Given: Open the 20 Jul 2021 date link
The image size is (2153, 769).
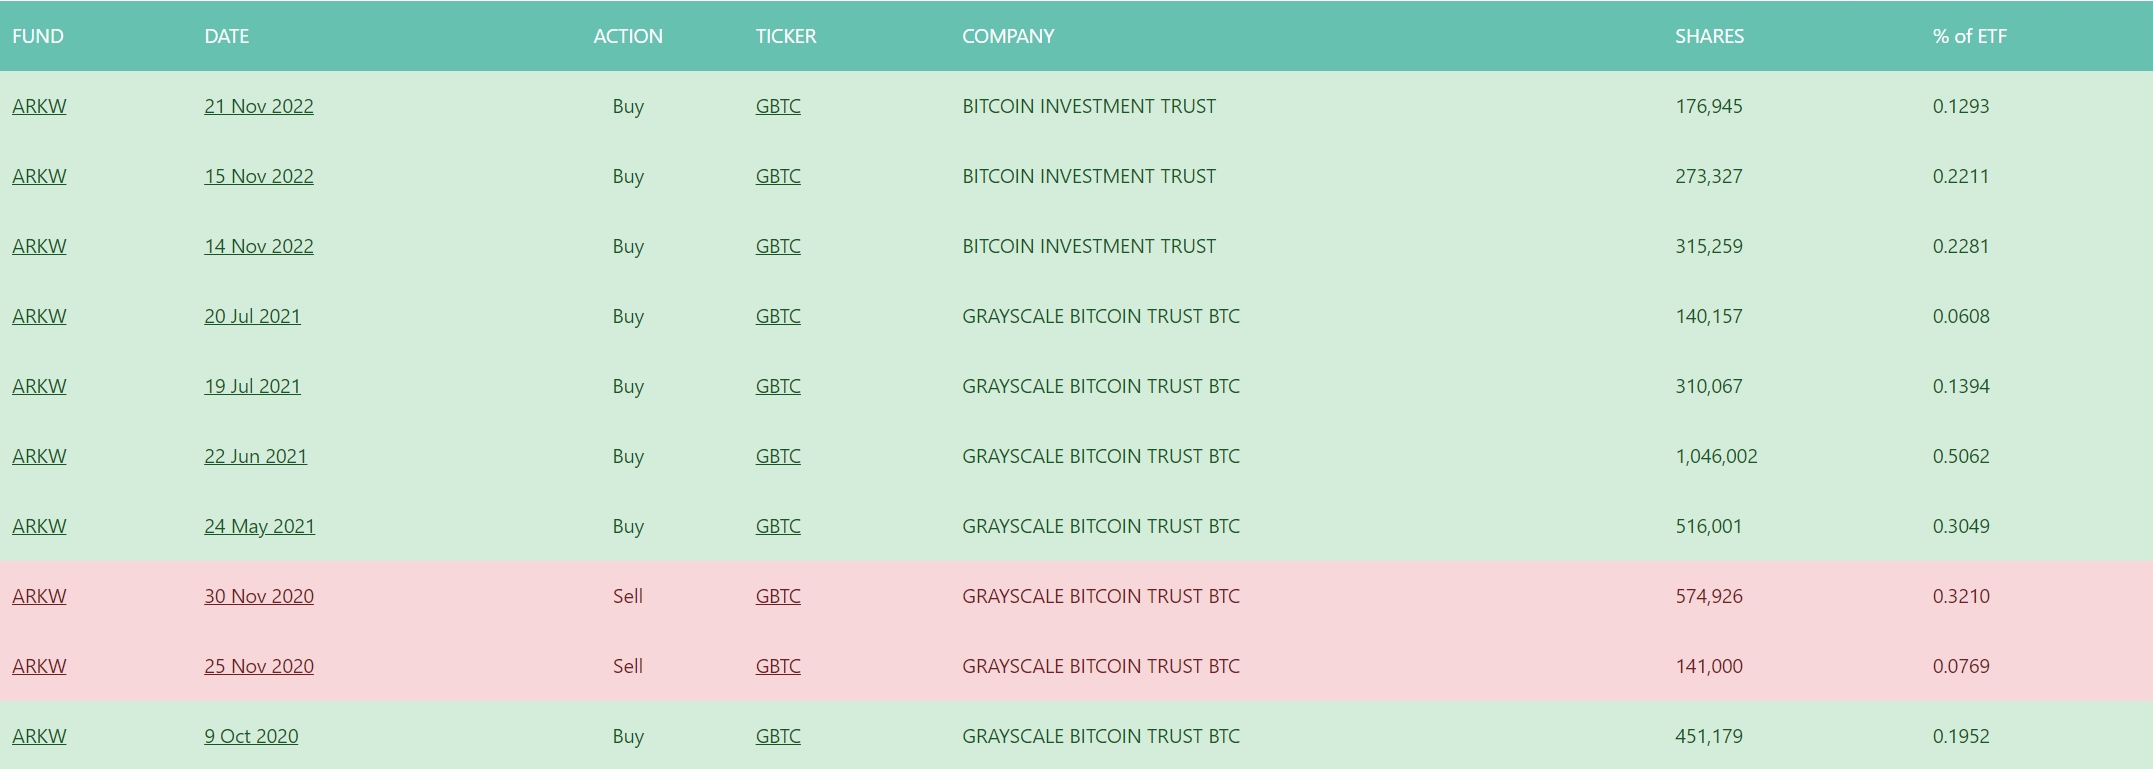Looking at the screenshot, I should pos(252,316).
